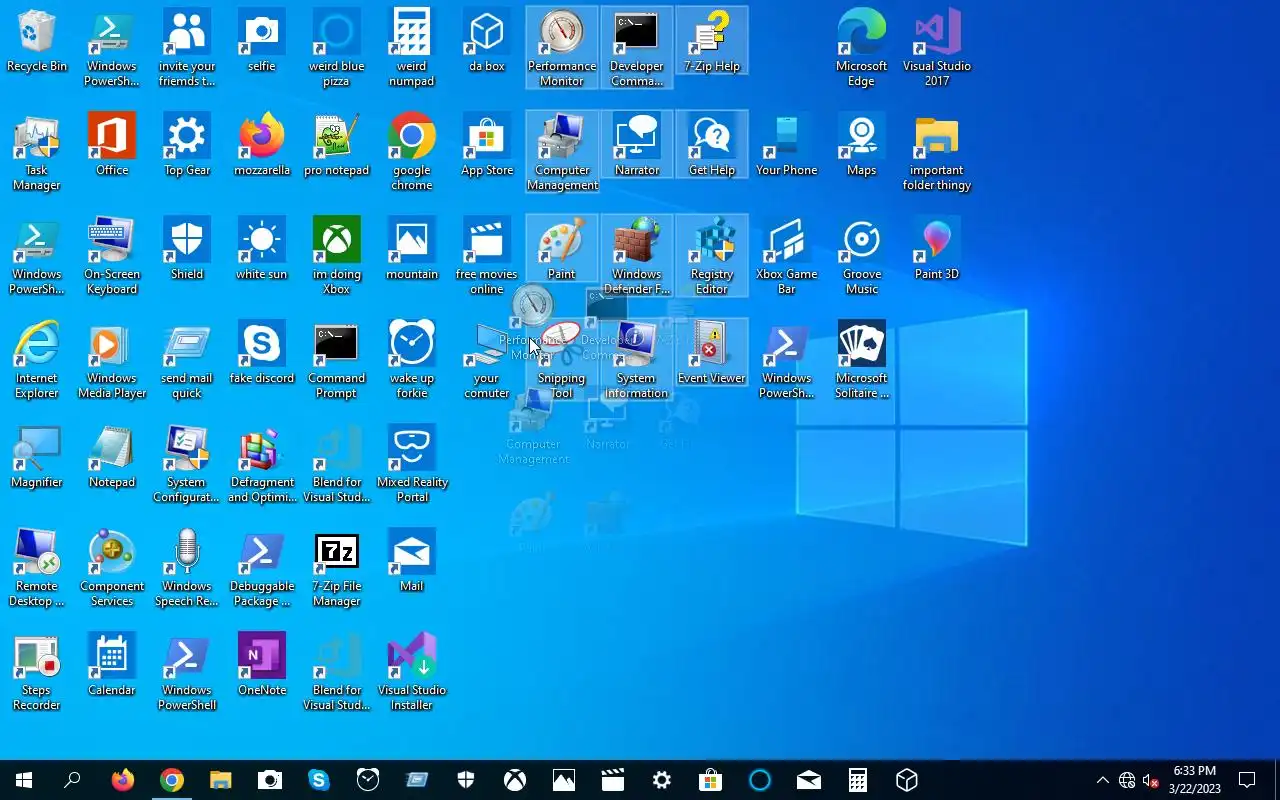Select the OneNote desktop icon

click(262, 666)
